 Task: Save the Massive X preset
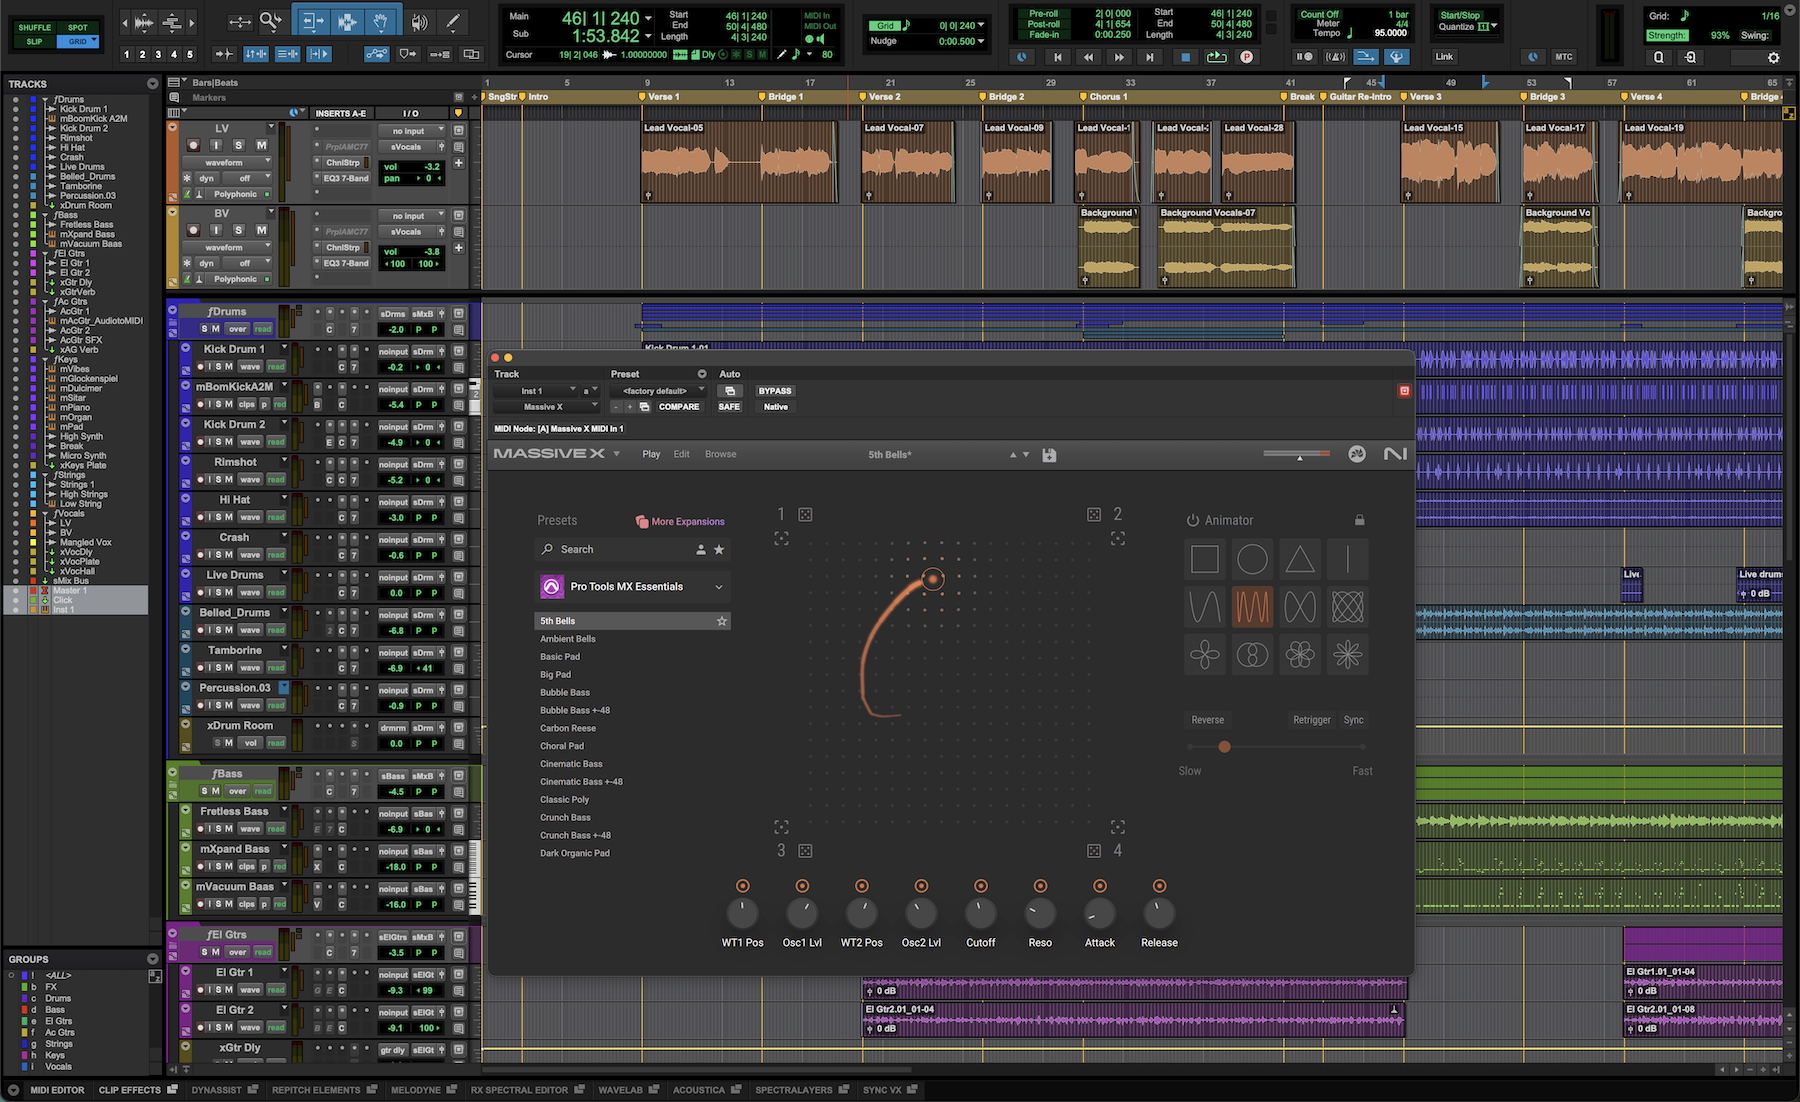1049,455
